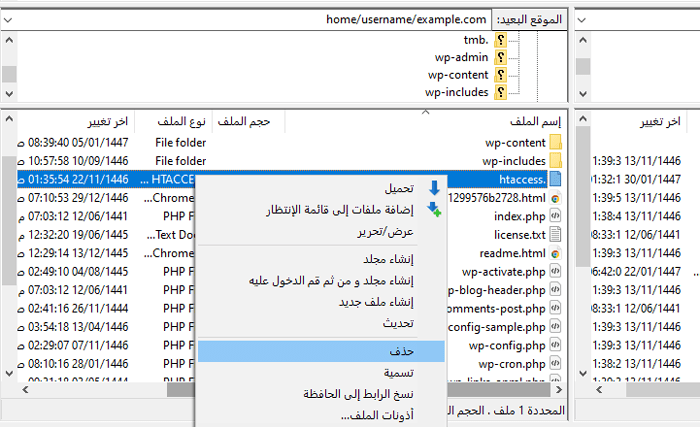Select wp-content tree node in remote tree
The height and width of the screenshot is (428, 700).
458,75
